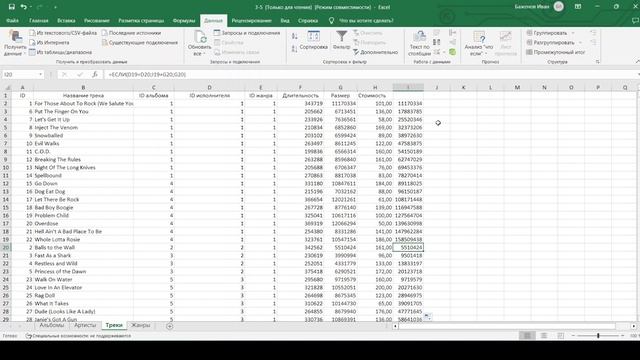Image resolution: width=640 pixels, height=360 pixels.
Task: Select the cell containing Walk On Water
Action: [x=83, y=280]
